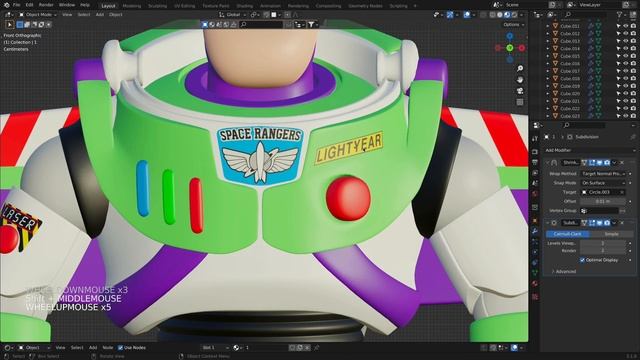Screen dimensions: 640x360
Task: Click the red X axis gizmo
Action: pos(522,48)
